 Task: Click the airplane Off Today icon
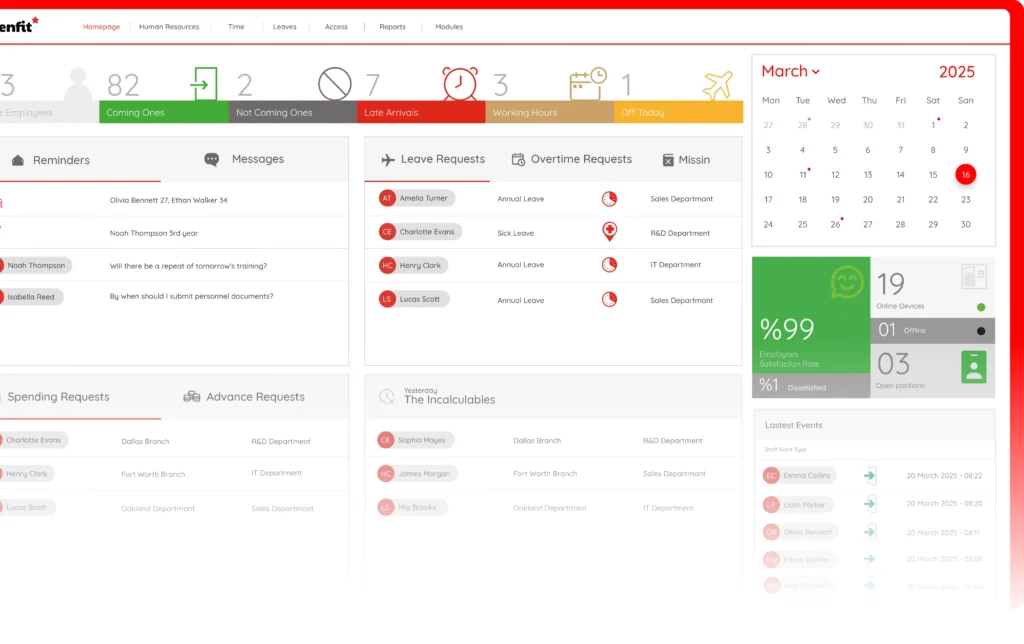pos(717,85)
